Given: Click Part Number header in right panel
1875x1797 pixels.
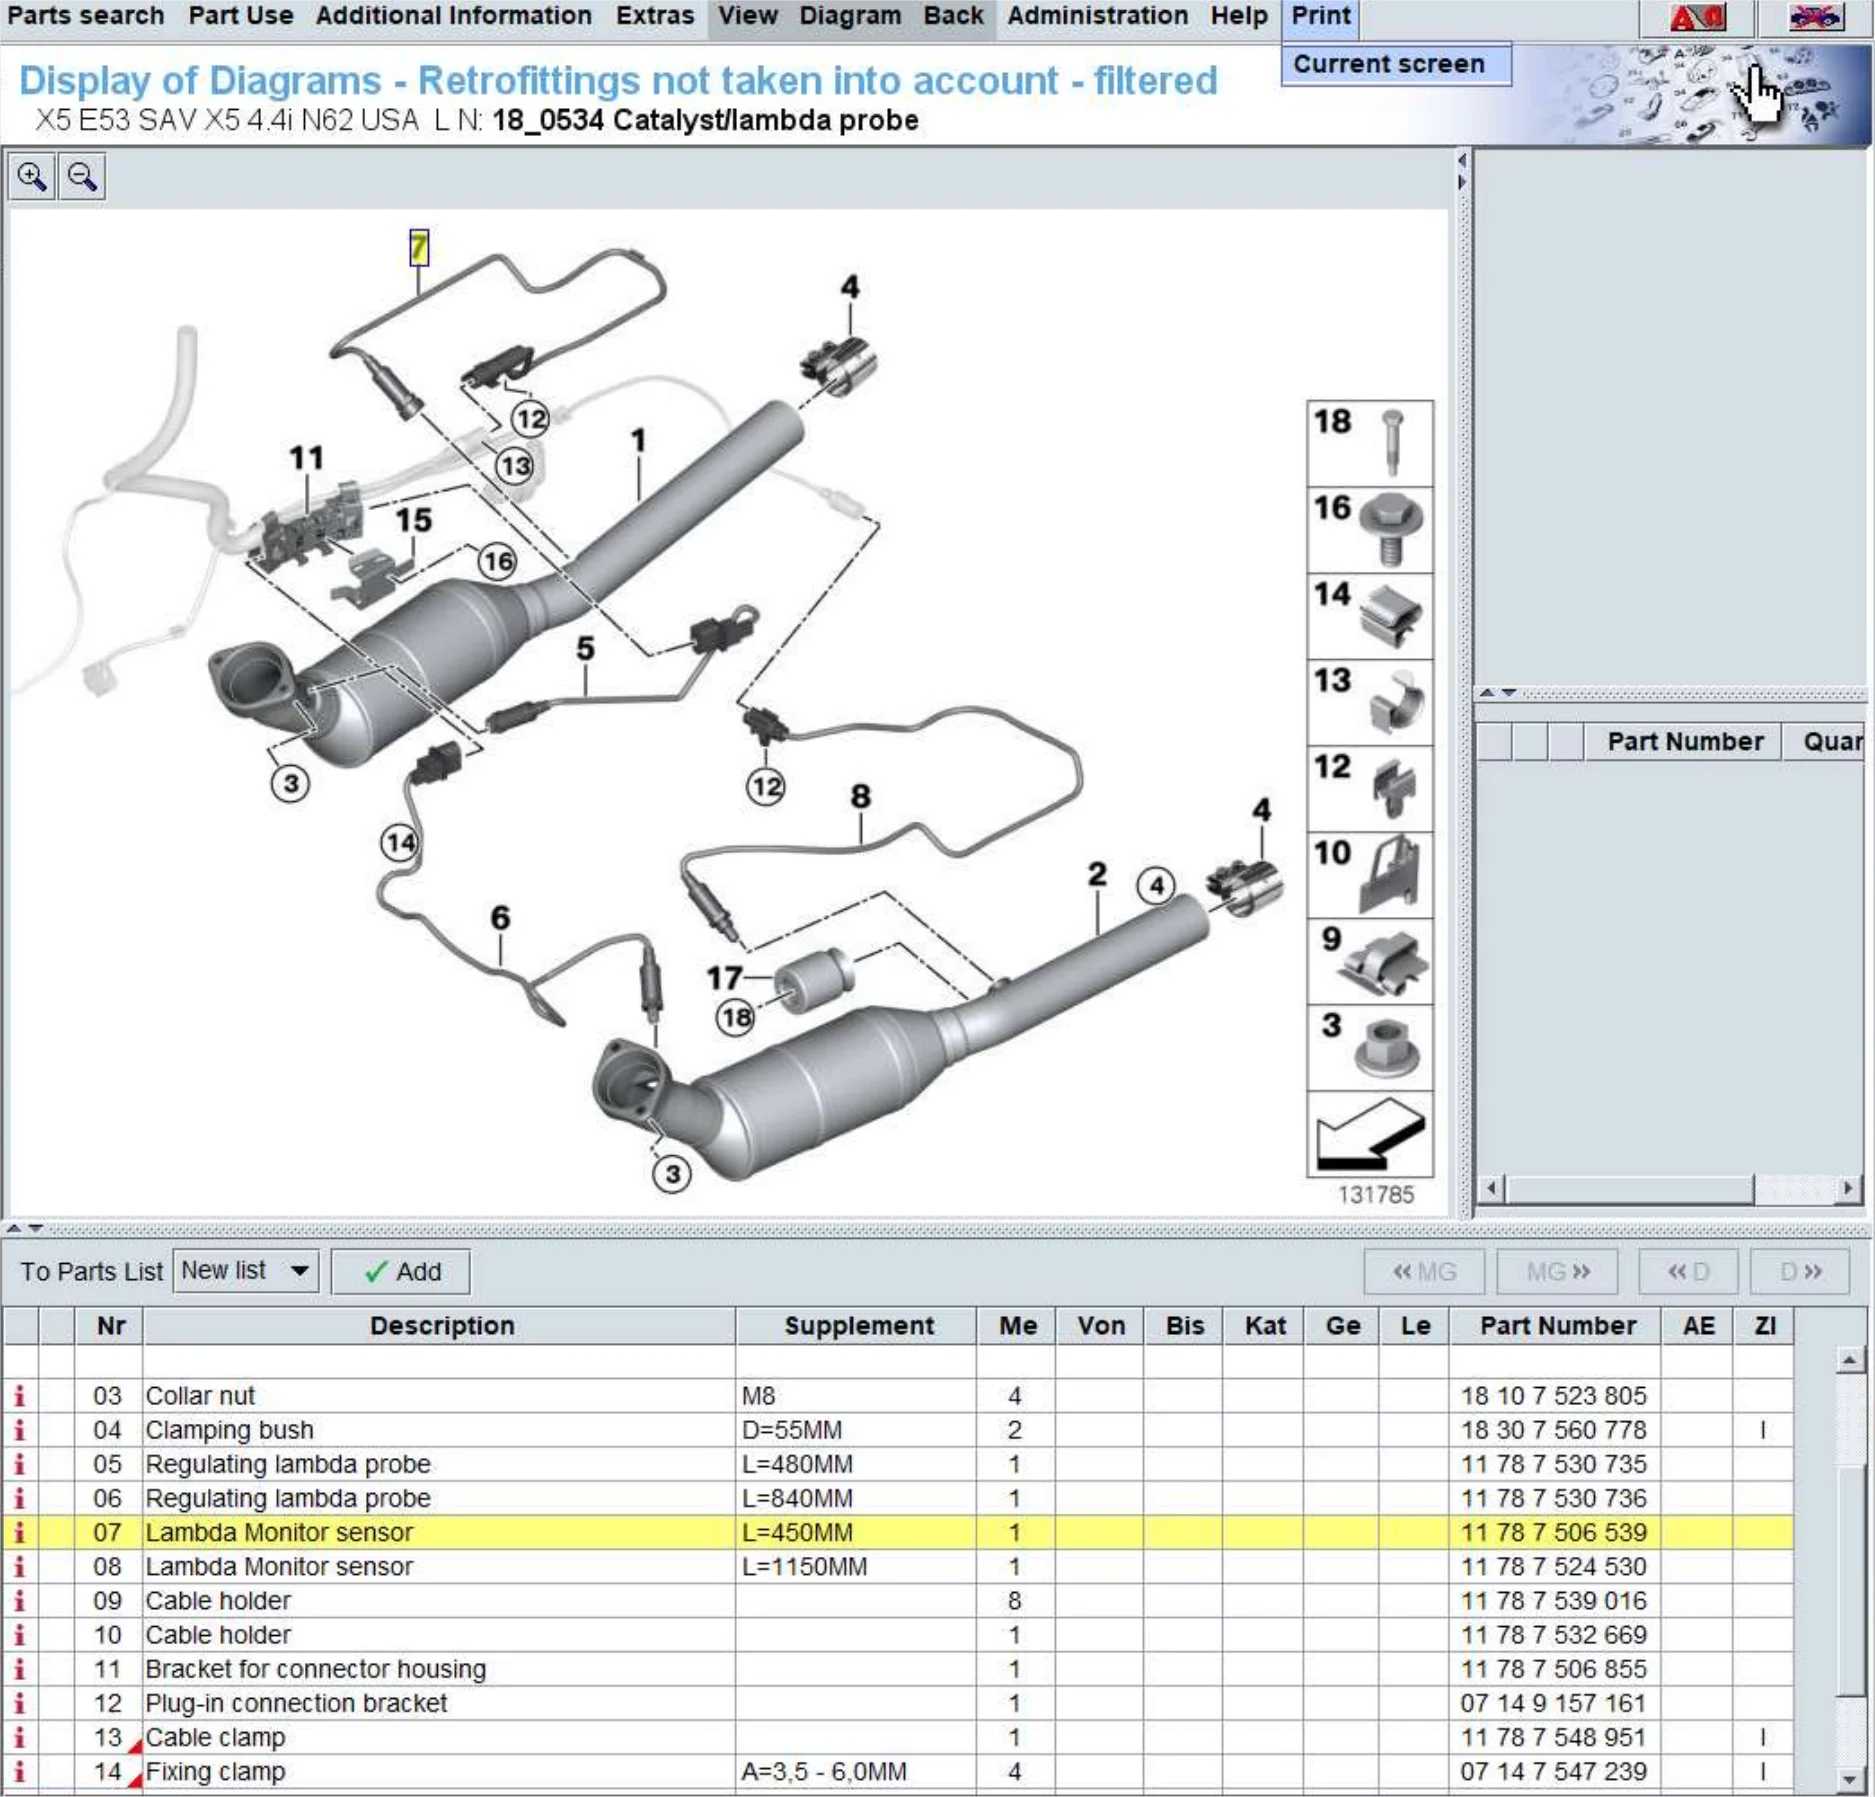Looking at the screenshot, I should (x=1684, y=741).
